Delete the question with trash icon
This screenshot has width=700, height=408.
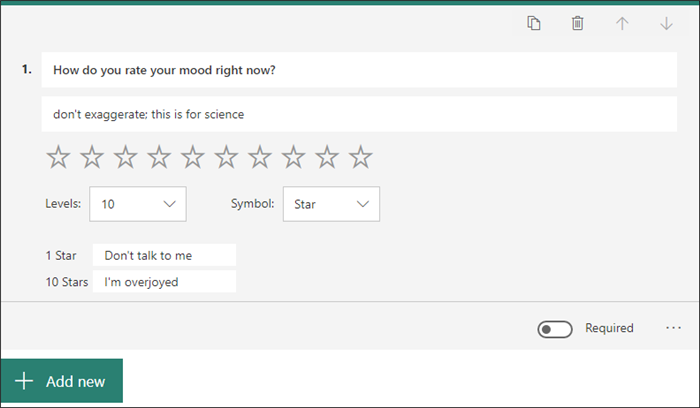[577, 23]
